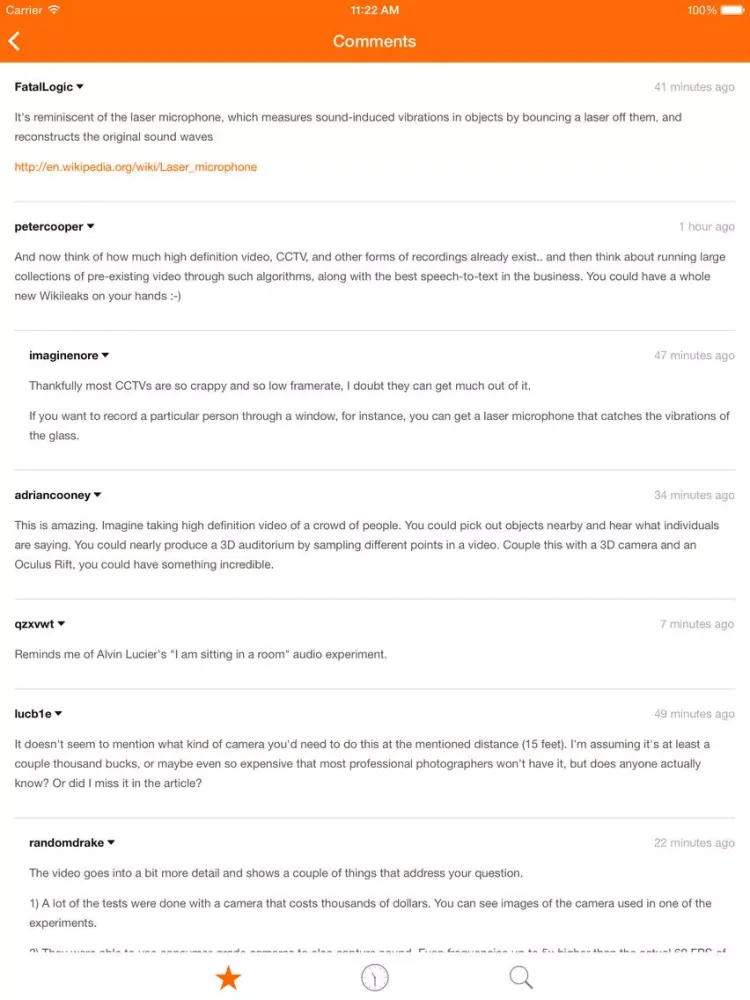Click the '41 minutes ago' timestamp

click(x=694, y=87)
